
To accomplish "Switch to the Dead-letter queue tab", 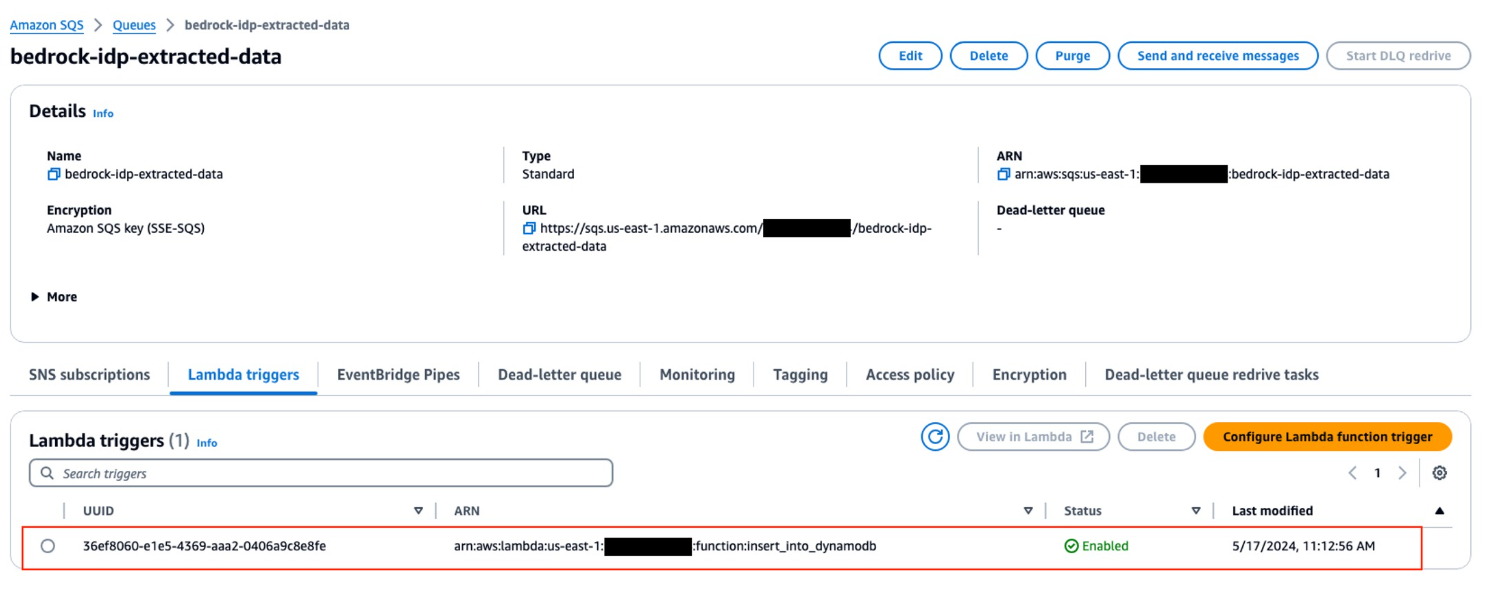I will coord(559,375).
